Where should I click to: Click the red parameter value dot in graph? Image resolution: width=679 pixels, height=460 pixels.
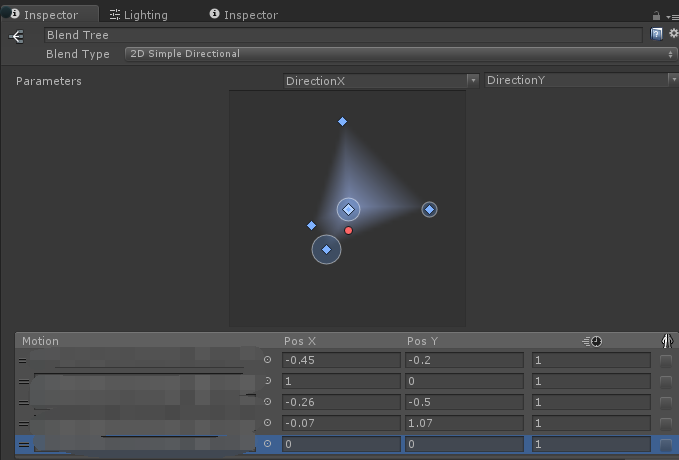(348, 230)
